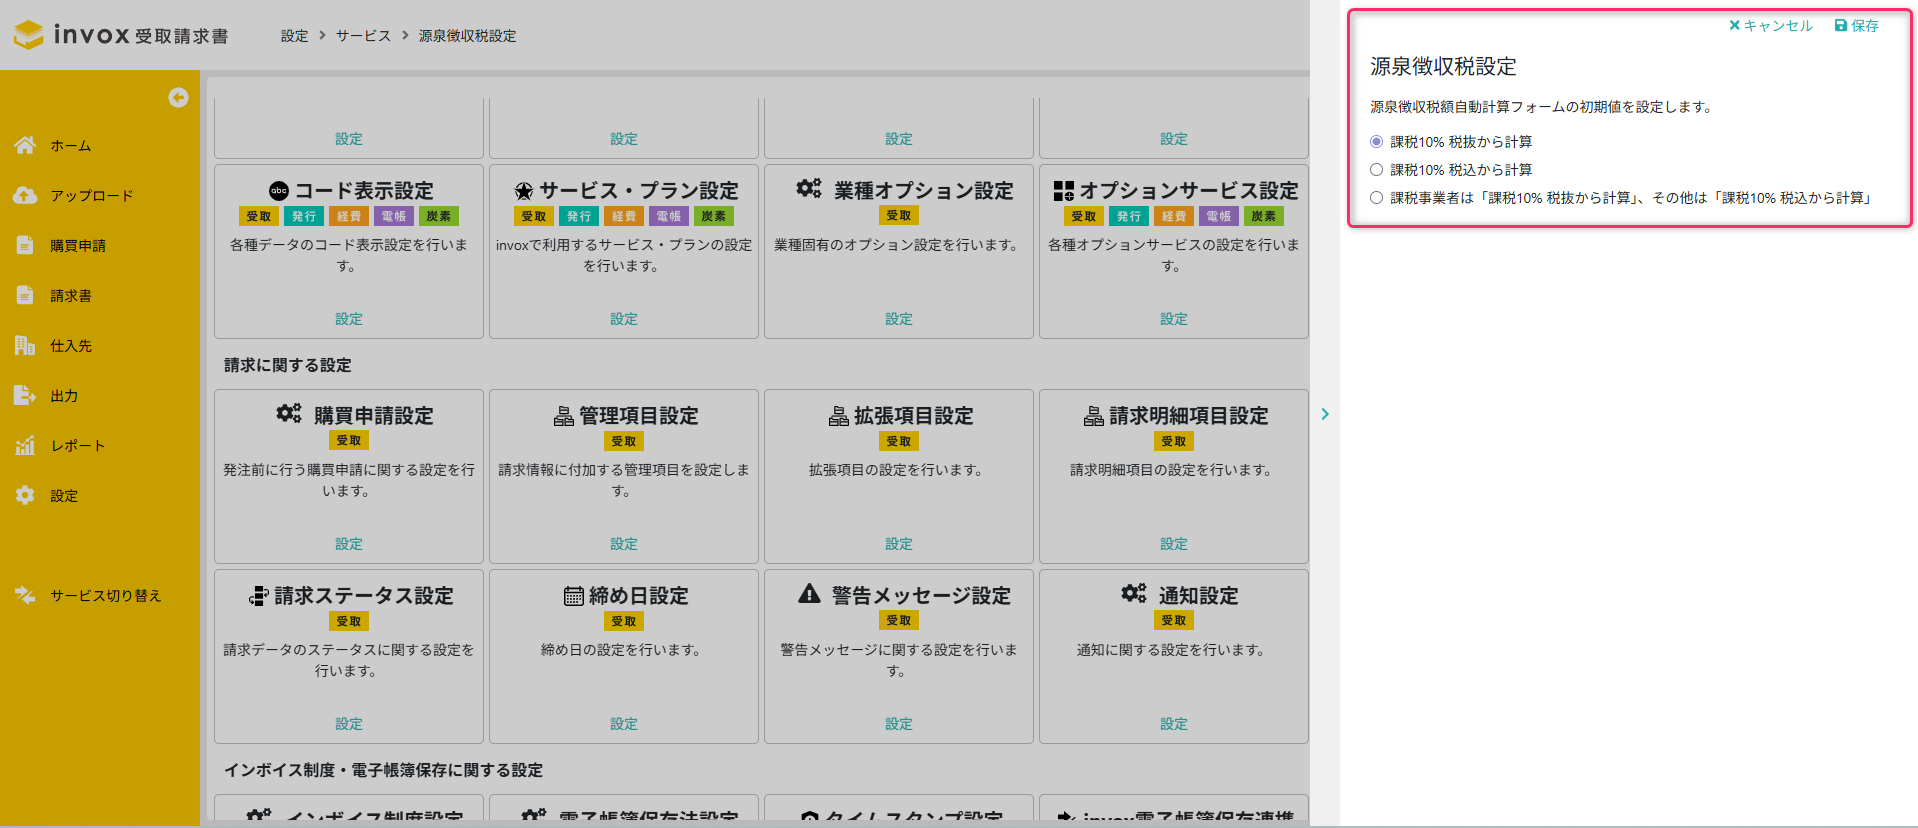Click the キャンセル cancel button
Viewport: 1918px width, 828px height.
pos(1770,26)
